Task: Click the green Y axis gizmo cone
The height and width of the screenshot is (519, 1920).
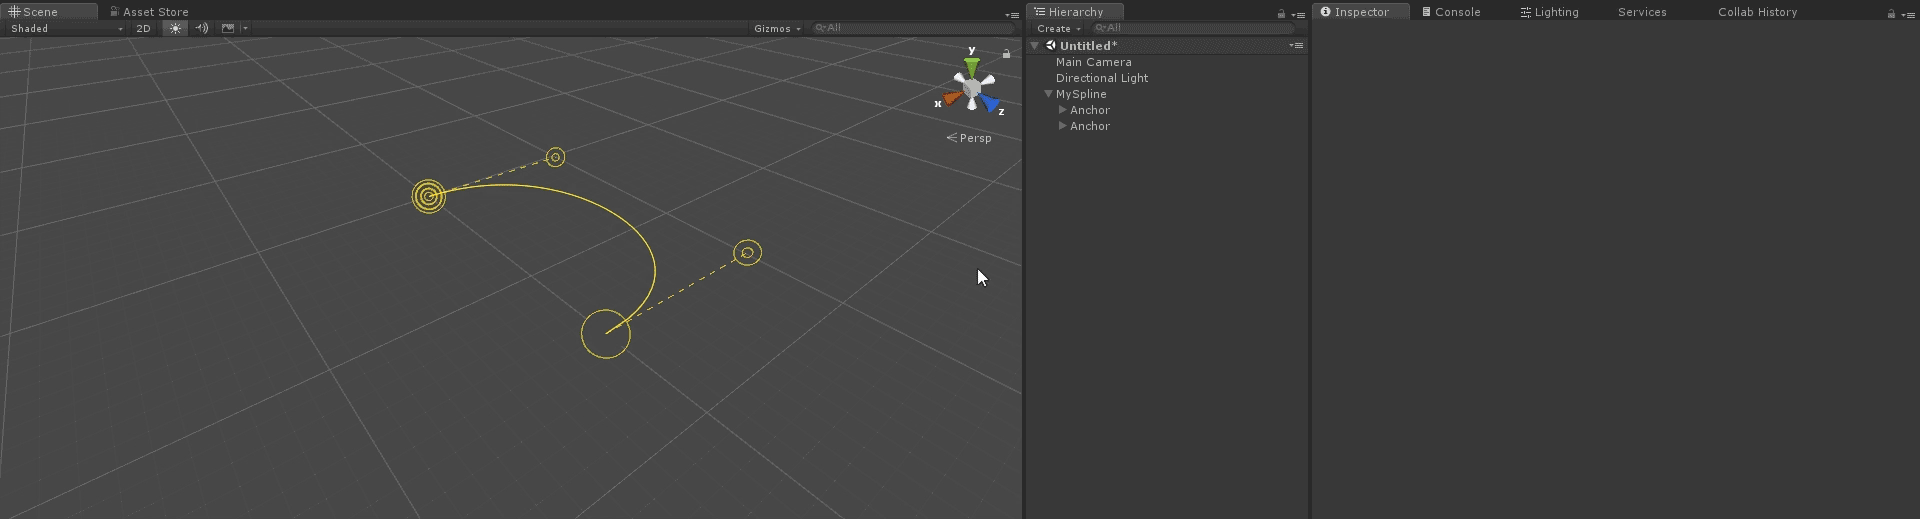Action: 971,67
